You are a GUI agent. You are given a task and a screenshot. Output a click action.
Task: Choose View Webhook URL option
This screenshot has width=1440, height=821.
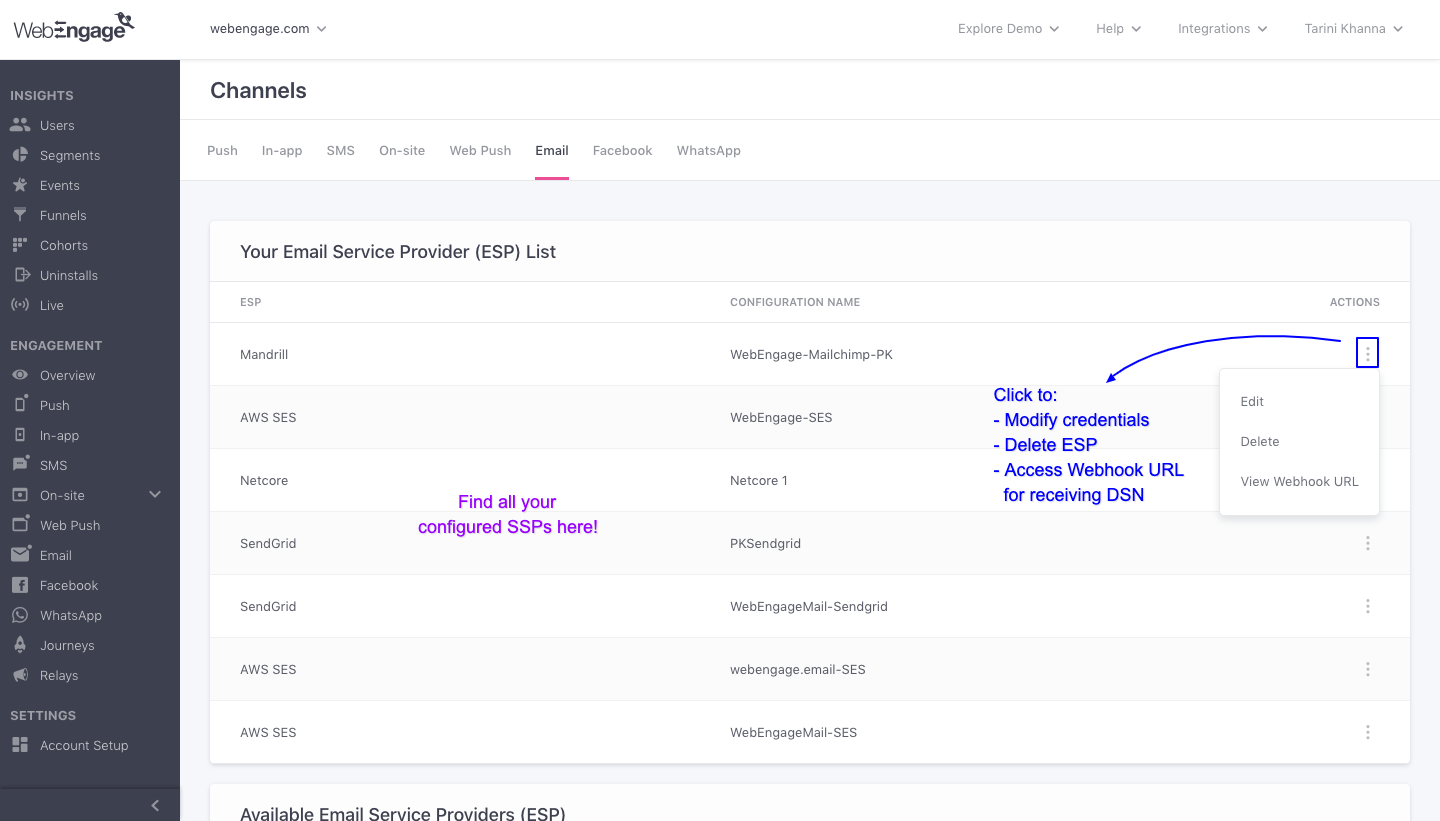pyautogui.click(x=1299, y=481)
